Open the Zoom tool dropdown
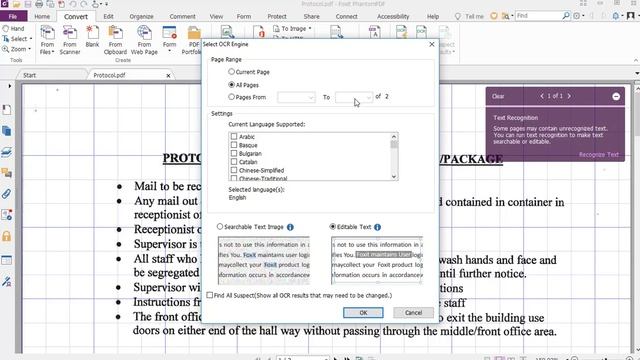This screenshot has height=360, width=640. tap(16, 49)
